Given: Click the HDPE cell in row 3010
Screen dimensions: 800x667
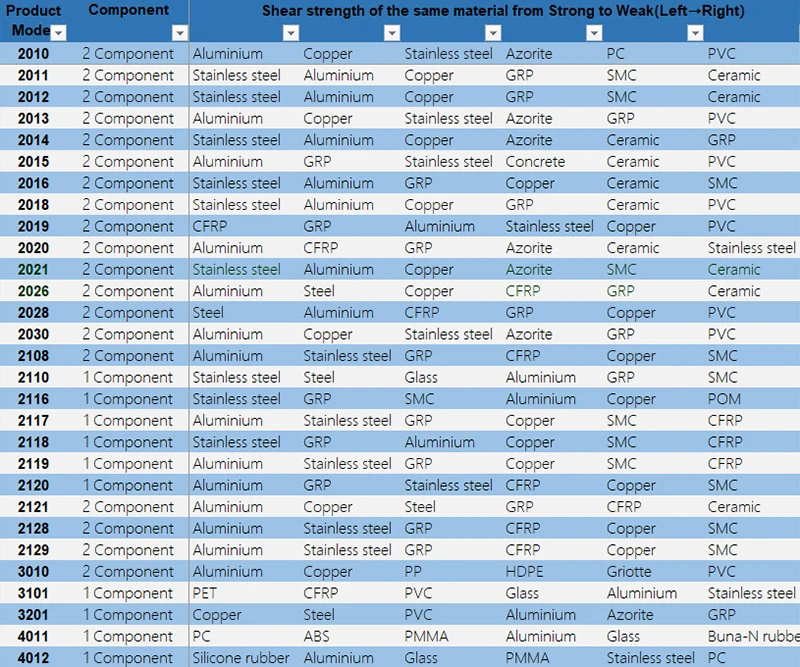Looking at the screenshot, I should click(524, 572).
